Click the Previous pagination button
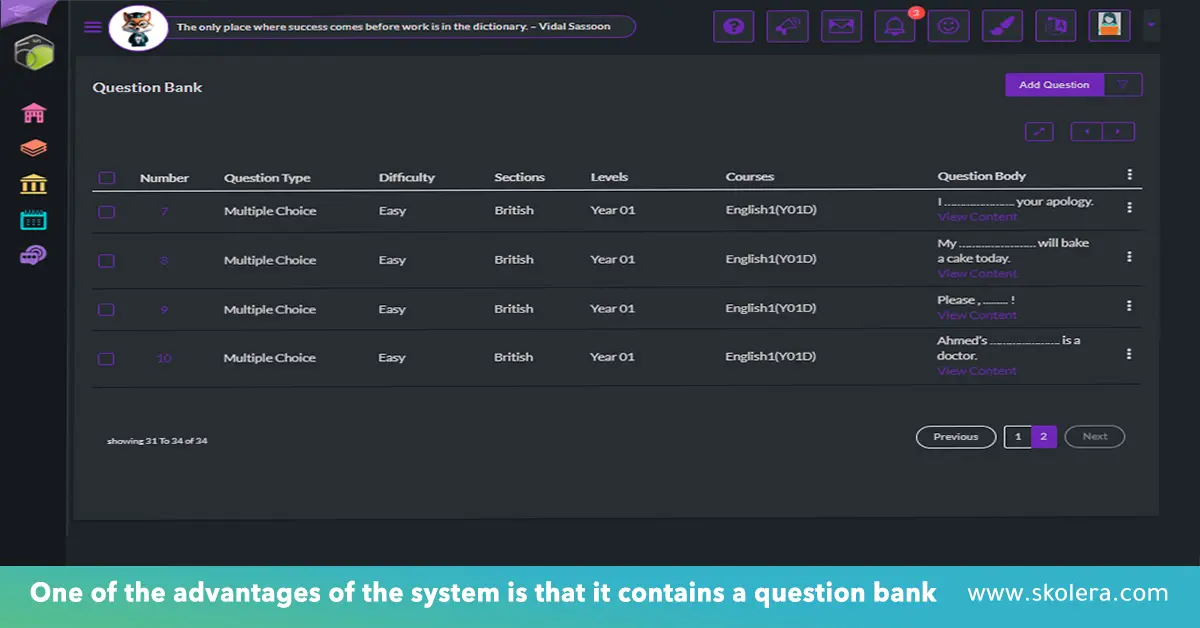 955,437
